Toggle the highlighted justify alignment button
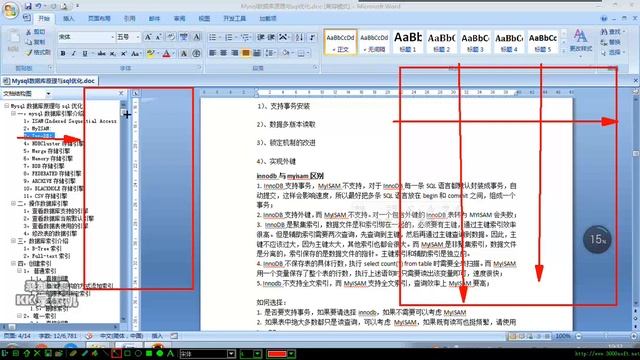The height and width of the screenshot is (360, 640). point(246,53)
